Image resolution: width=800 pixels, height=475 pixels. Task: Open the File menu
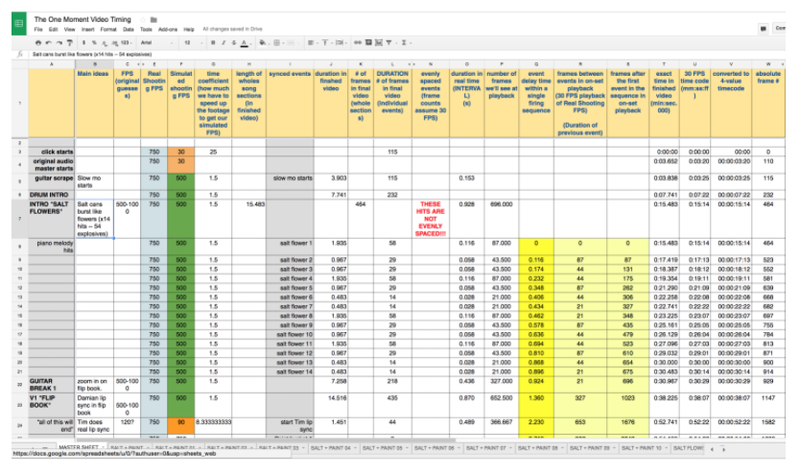(38, 30)
